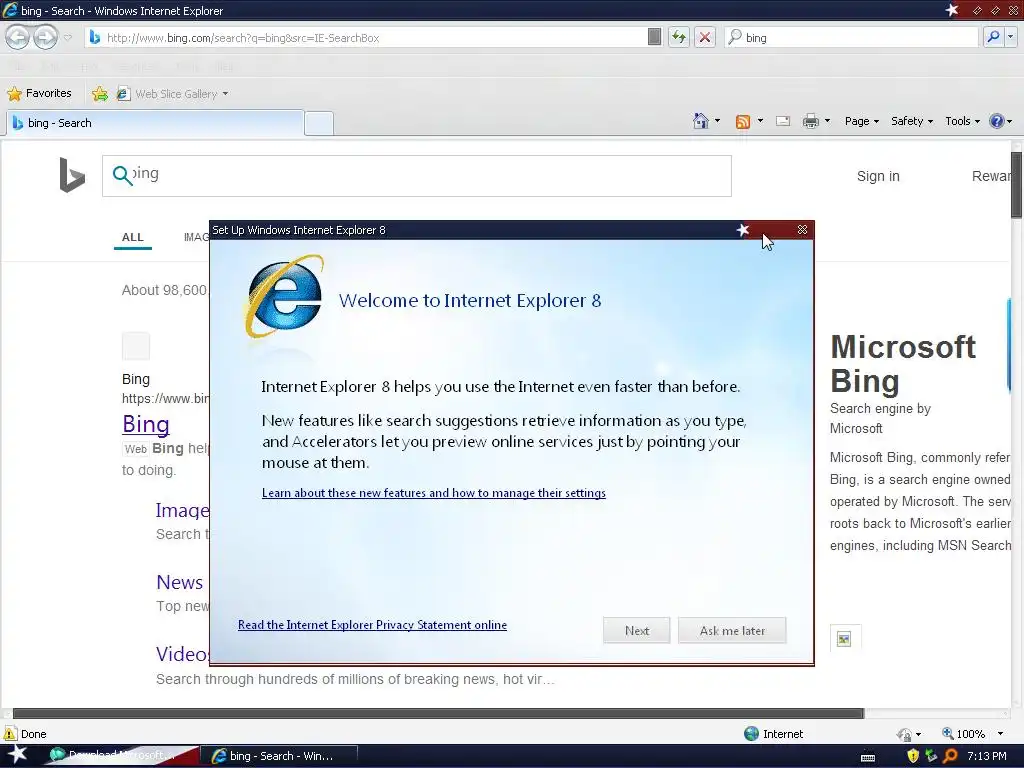Click the keyboard icon on taskbar
This screenshot has width=1024, height=768.
[868, 757]
